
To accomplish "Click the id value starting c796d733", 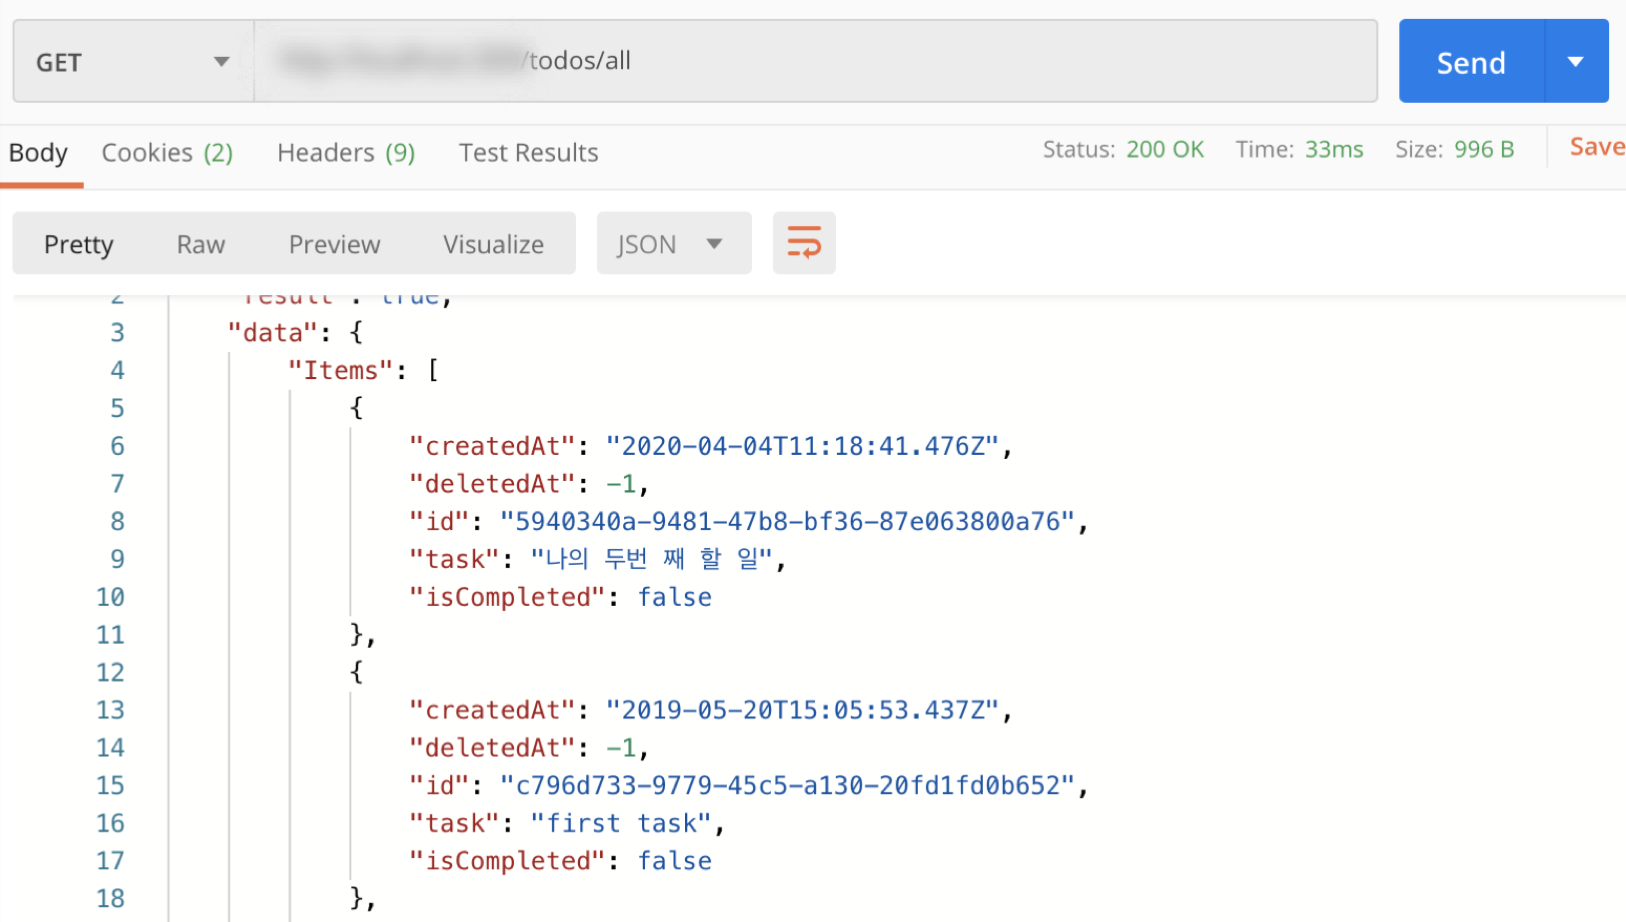I will 787,785.
